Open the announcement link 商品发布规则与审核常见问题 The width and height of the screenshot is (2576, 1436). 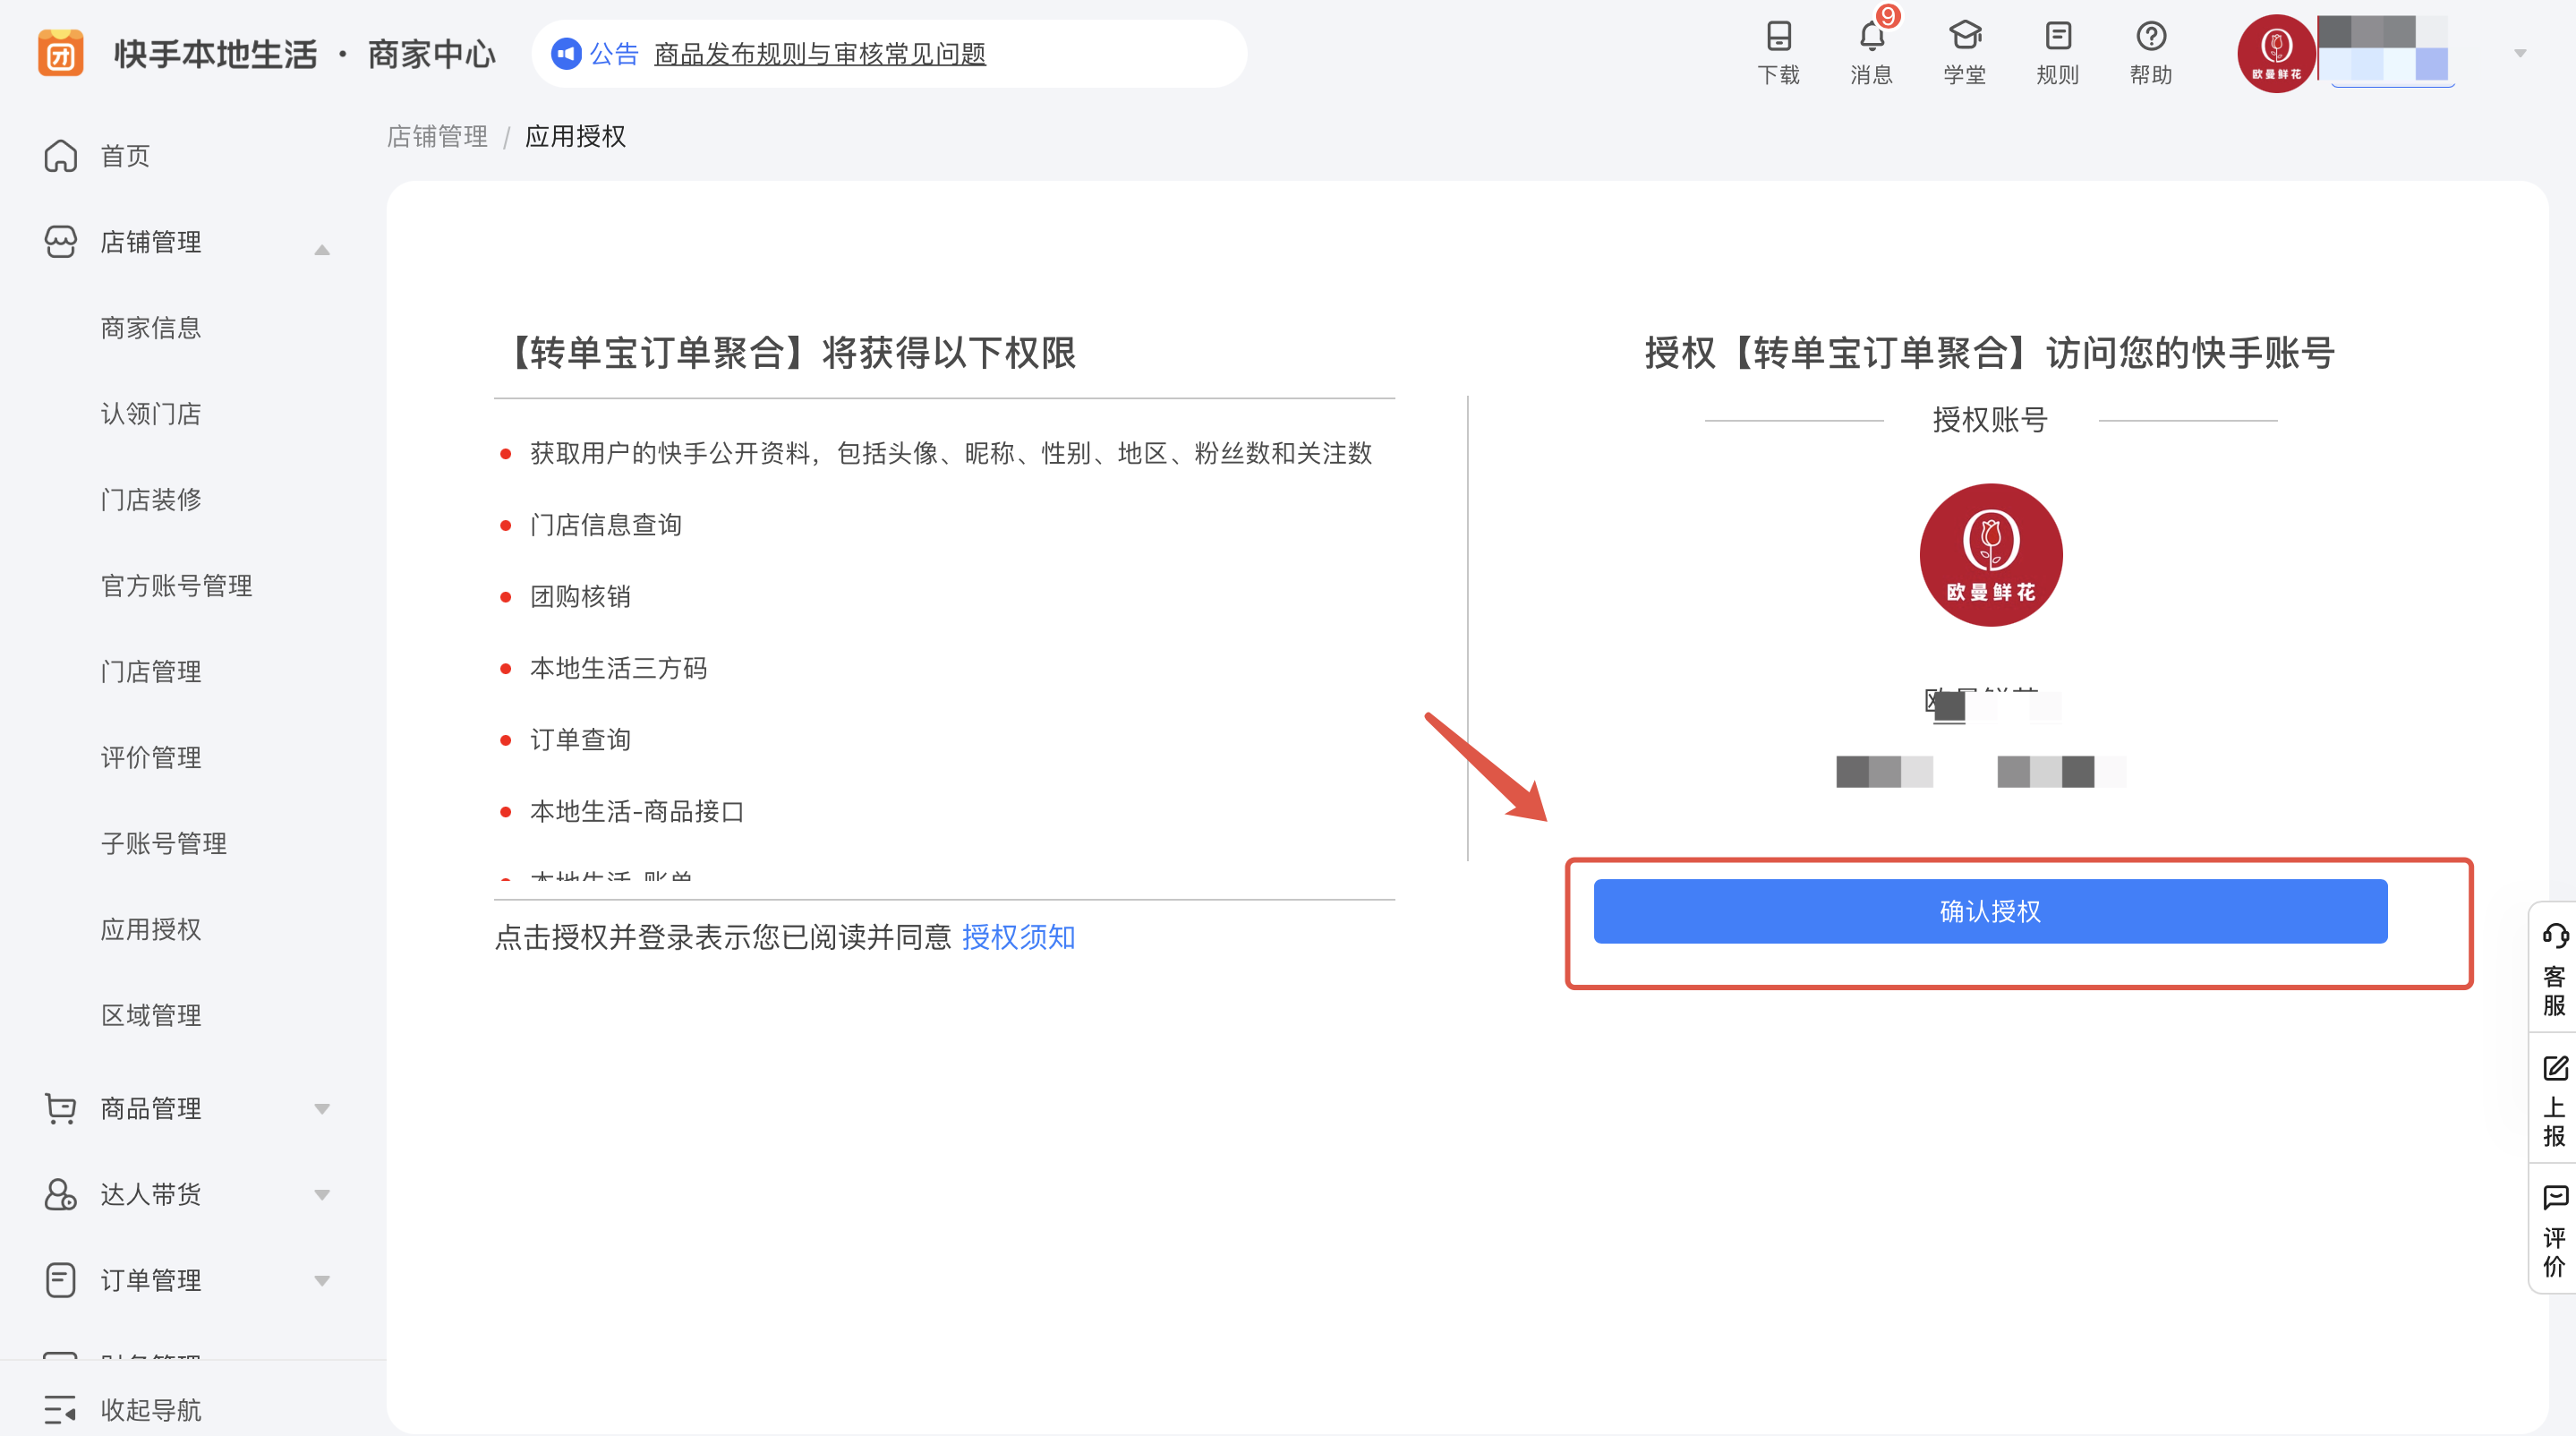pos(820,54)
